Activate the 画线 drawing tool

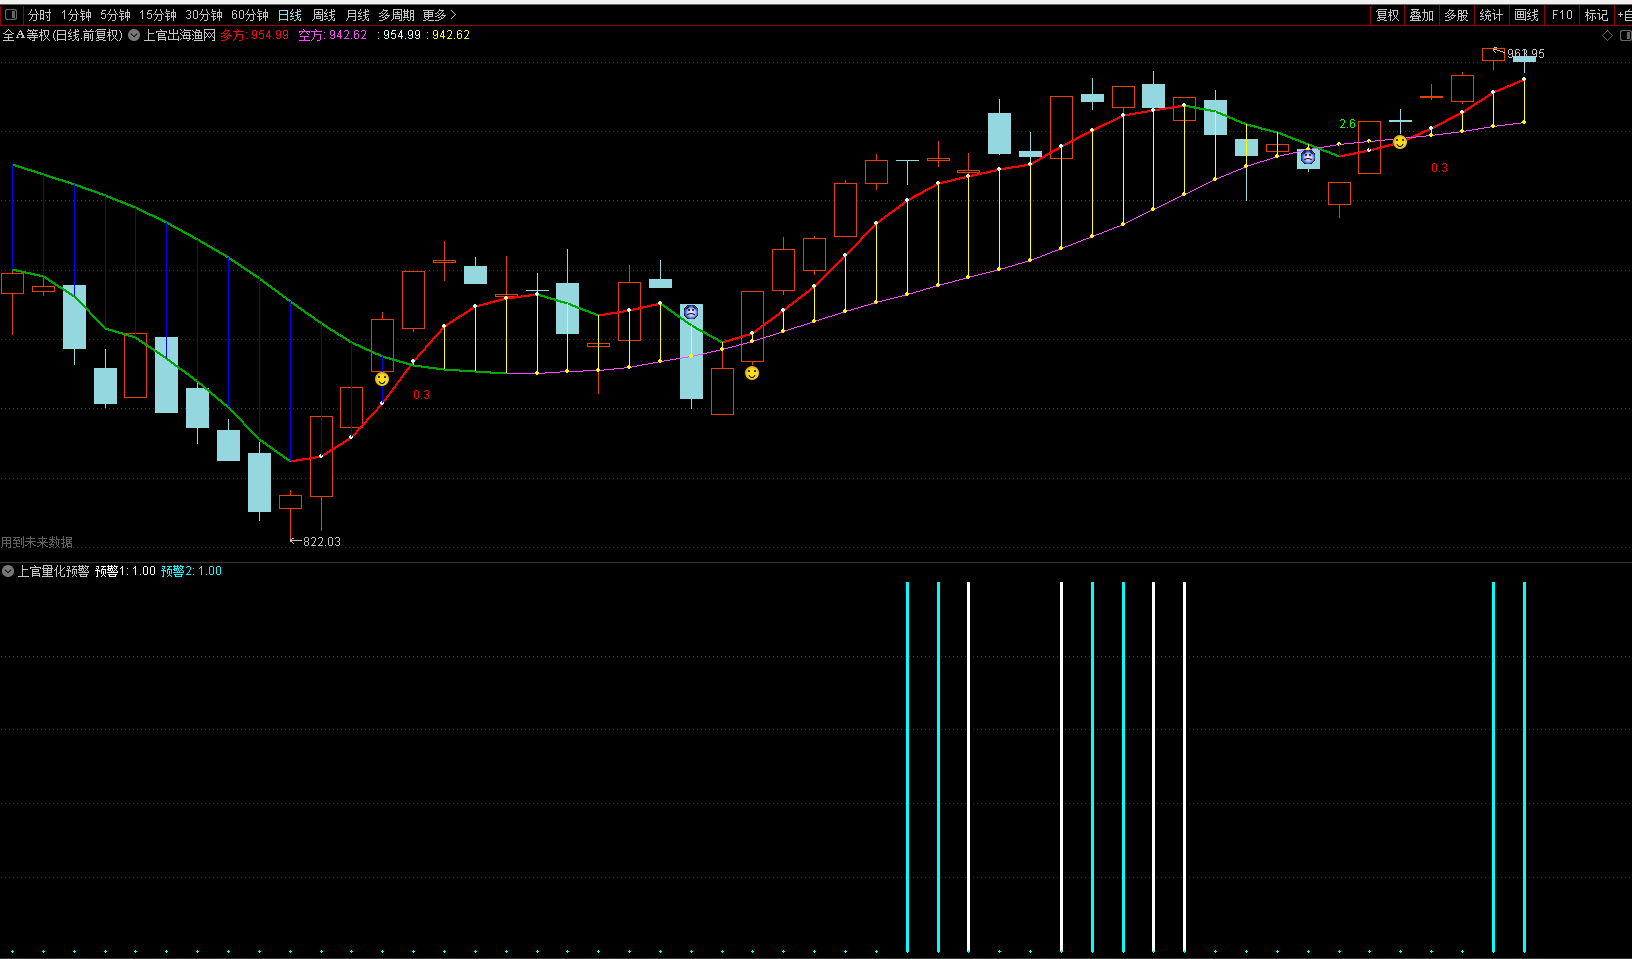click(x=1526, y=15)
